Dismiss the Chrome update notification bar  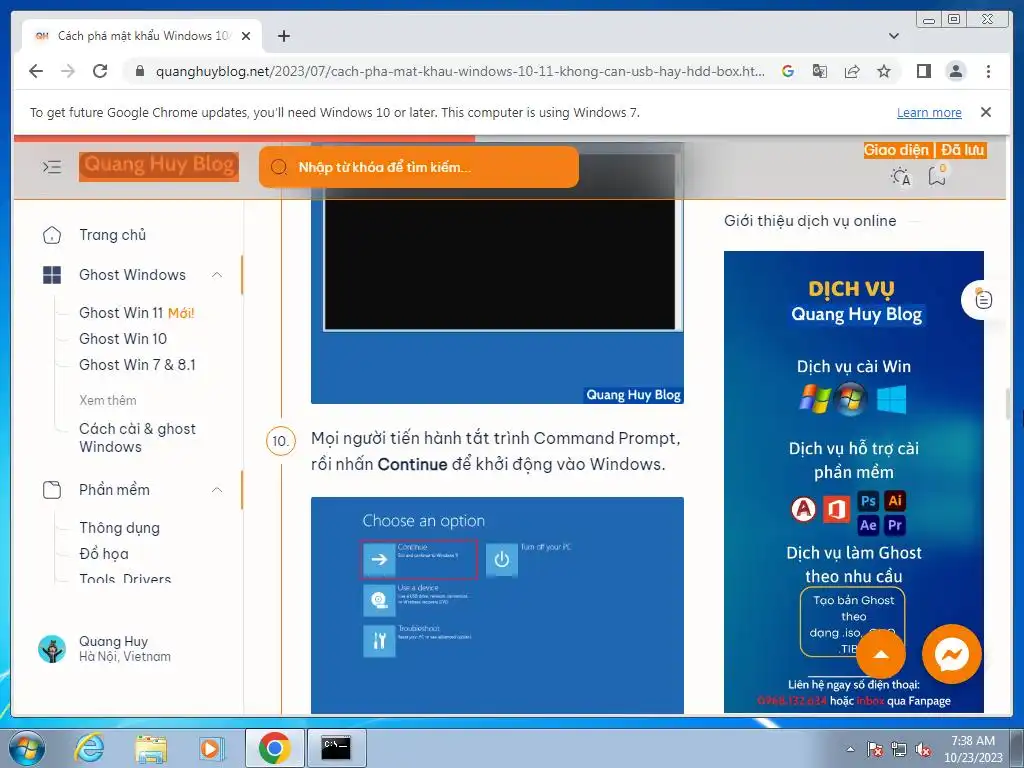(x=985, y=112)
